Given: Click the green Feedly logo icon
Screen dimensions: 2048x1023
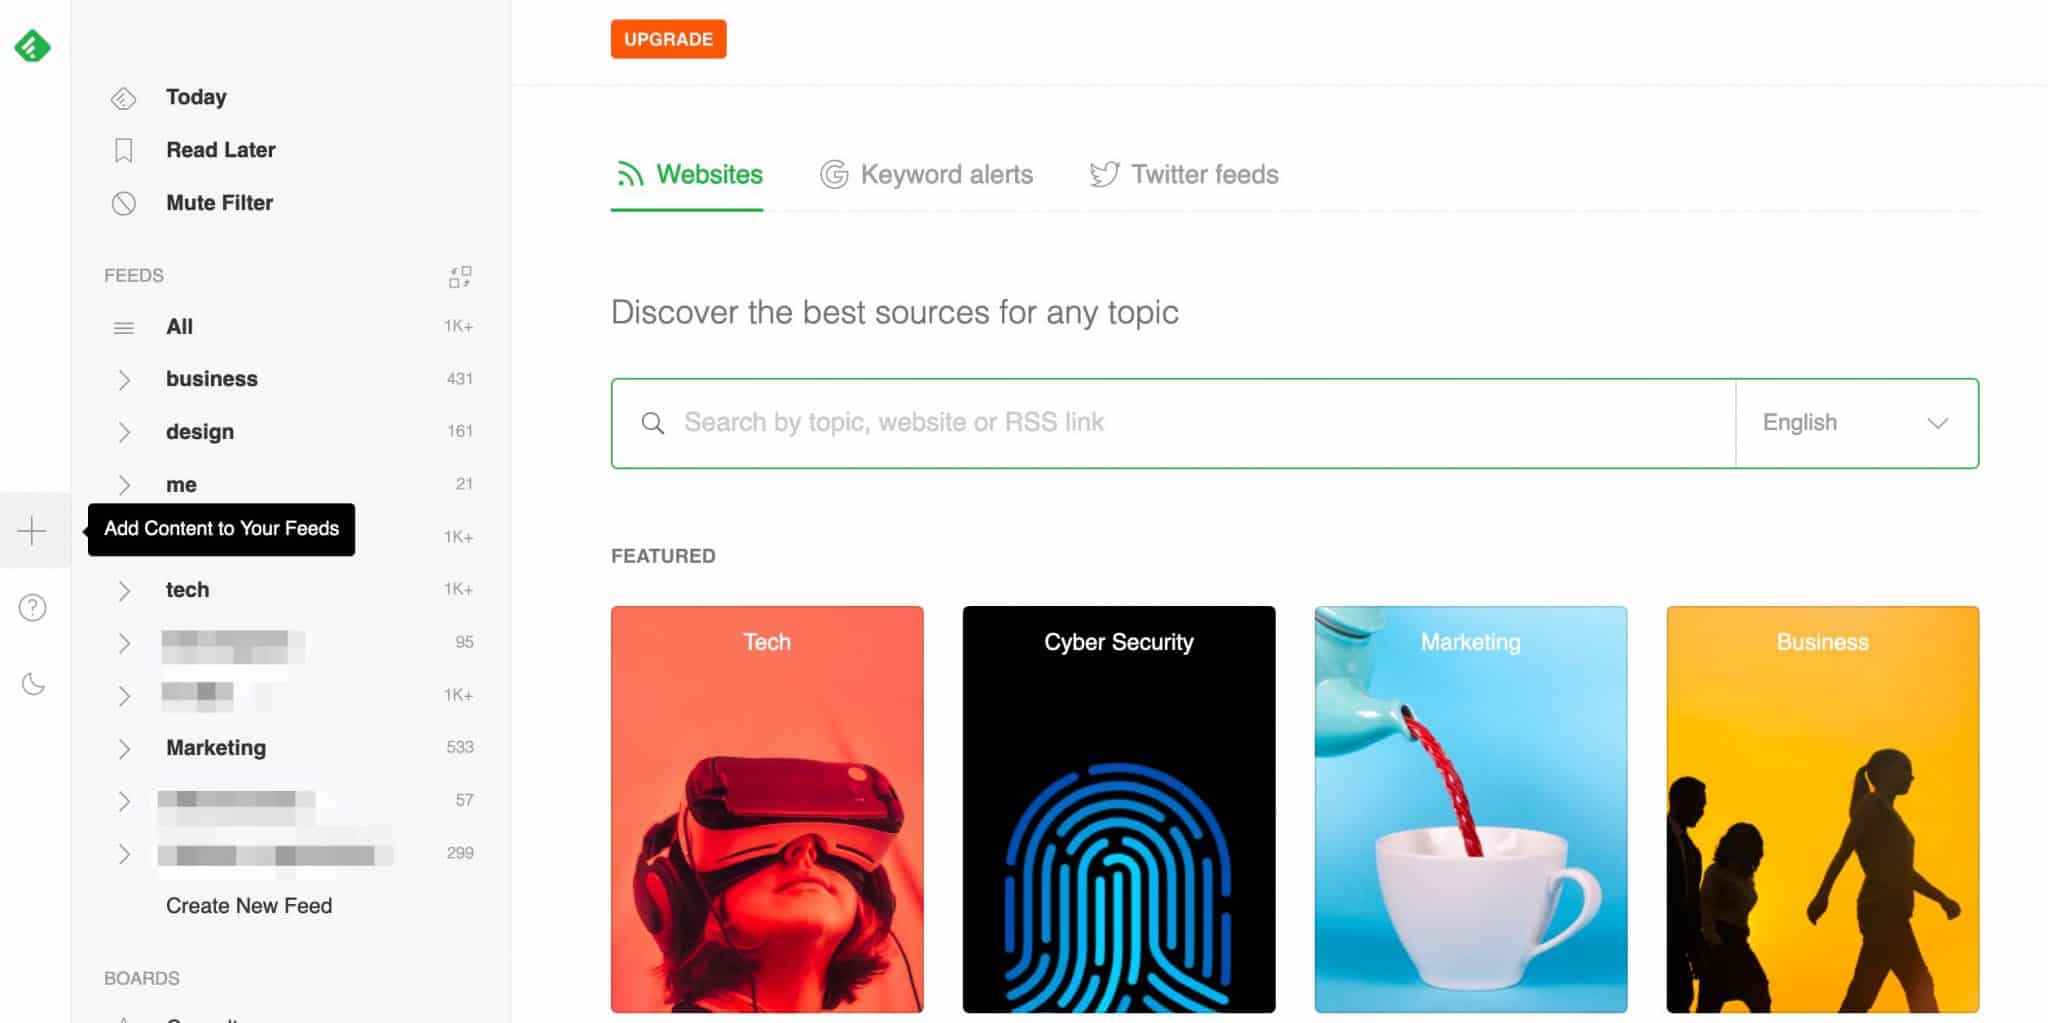Looking at the screenshot, I should [32, 46].
